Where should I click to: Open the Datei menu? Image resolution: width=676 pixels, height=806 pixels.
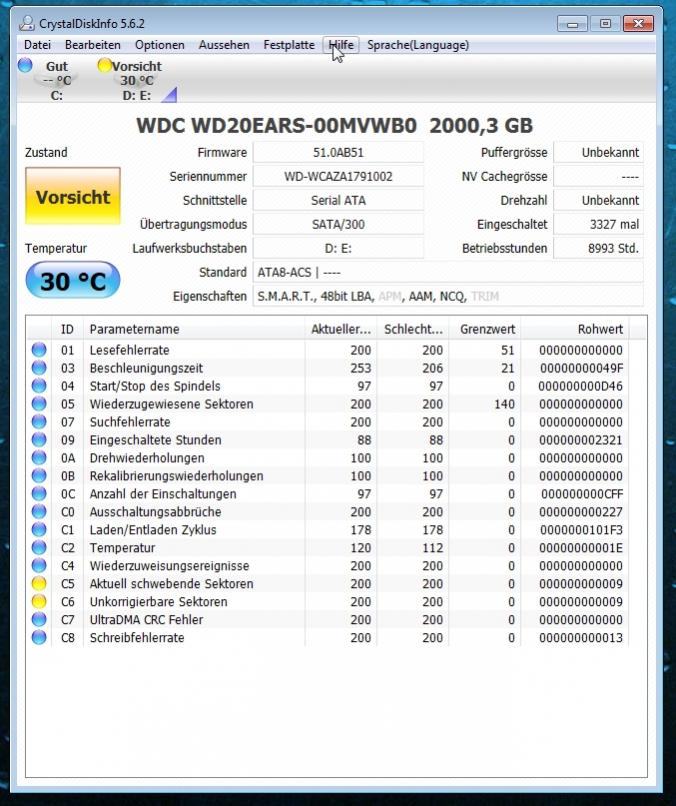pyautogui.click(x=37, y=45)
